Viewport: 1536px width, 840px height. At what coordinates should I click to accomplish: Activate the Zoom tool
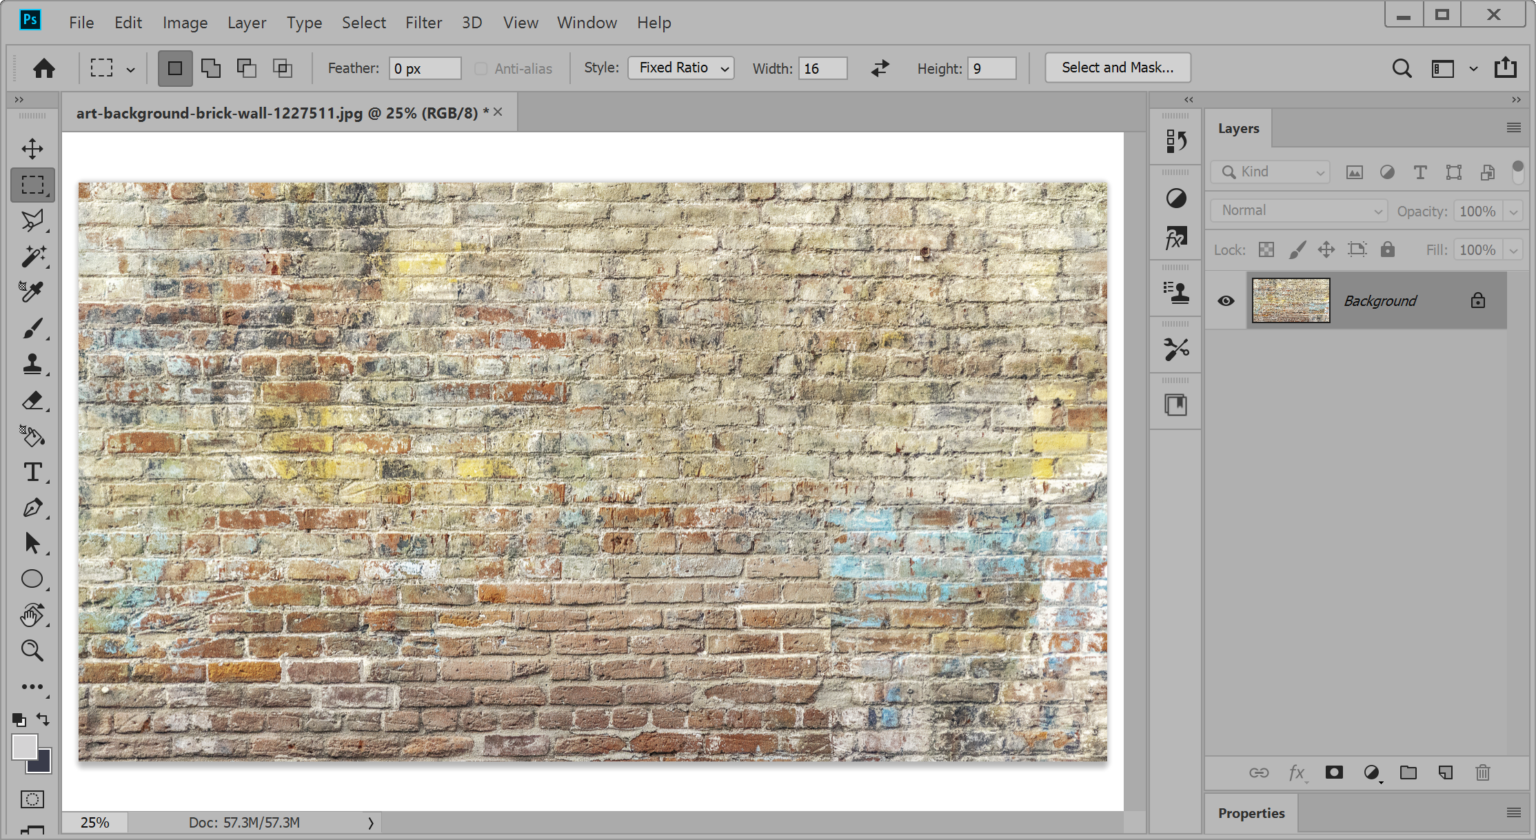(x=32, y=651)
